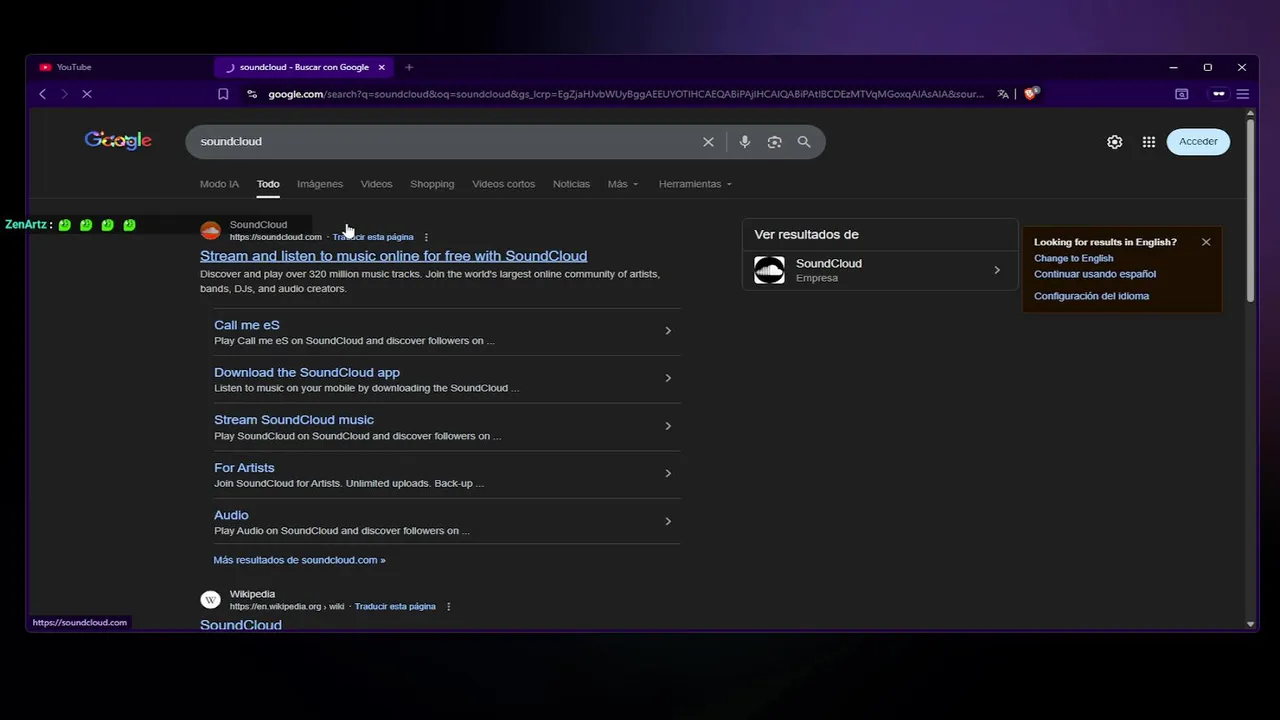The height and width of the screenshot is (720, 1280).
Task: Submit search with the magnifier icon
Action: click(x=804, y=142)
